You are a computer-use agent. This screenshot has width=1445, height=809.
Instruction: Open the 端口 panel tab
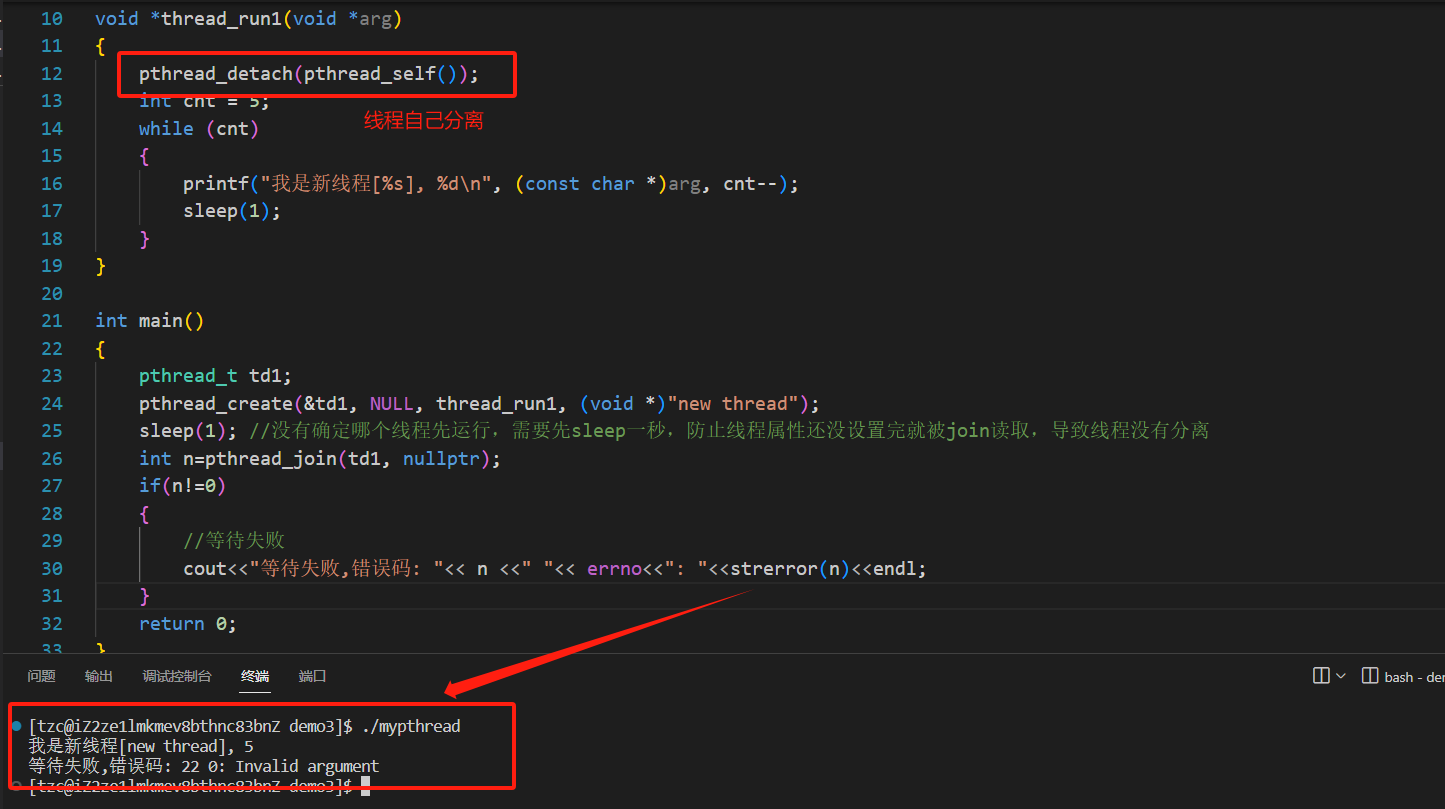pos(313,677)
